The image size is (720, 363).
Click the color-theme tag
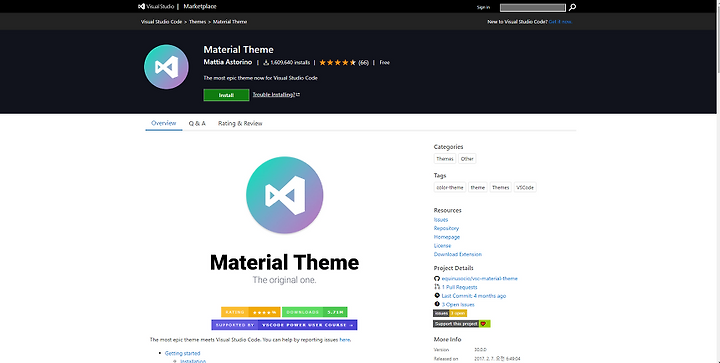[x=450, y=187]
